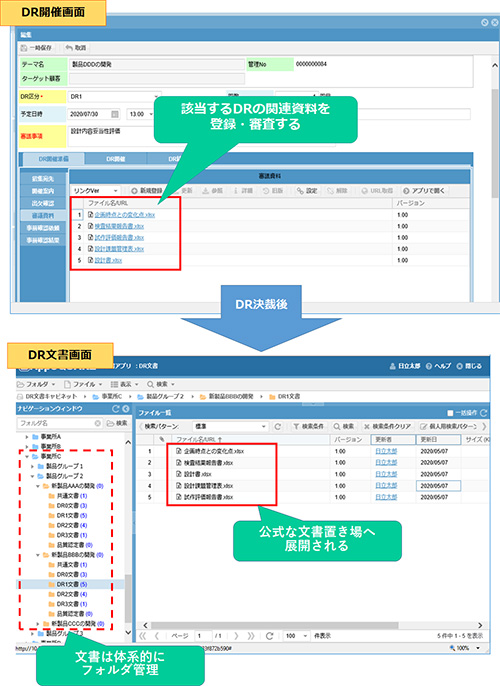Viewport: 500px width, 686px height.
Task: Toggle the 一括操作 checkbox
Action: tap(450, 413)
